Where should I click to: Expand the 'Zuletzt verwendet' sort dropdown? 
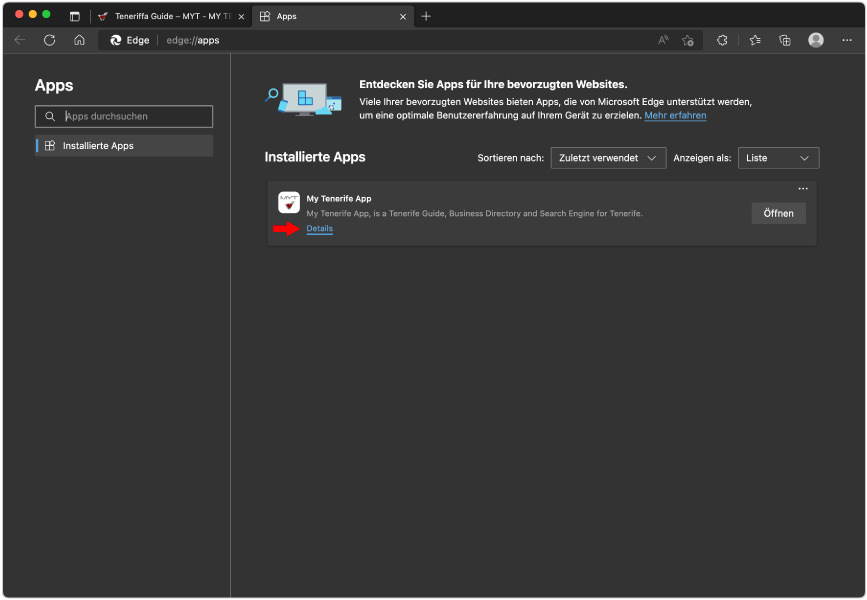[608, 158]
